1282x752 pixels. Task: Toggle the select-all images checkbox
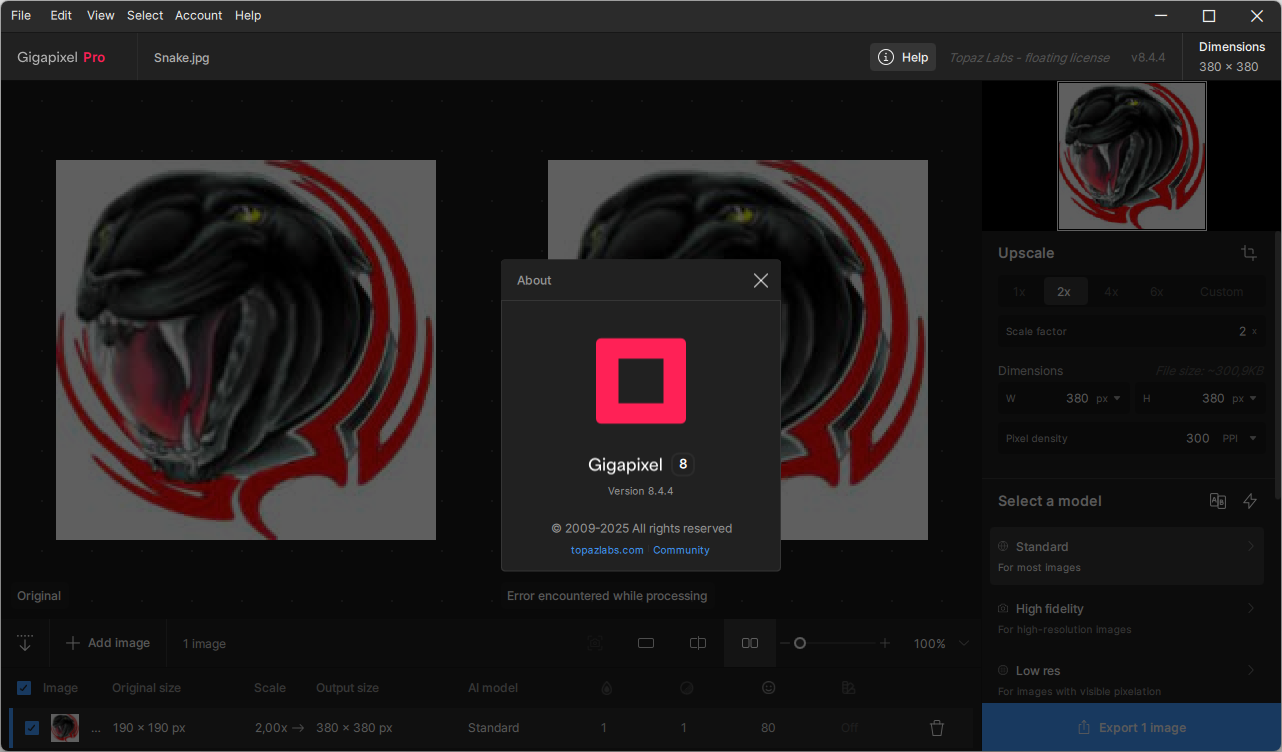click(x=24, y=687)
